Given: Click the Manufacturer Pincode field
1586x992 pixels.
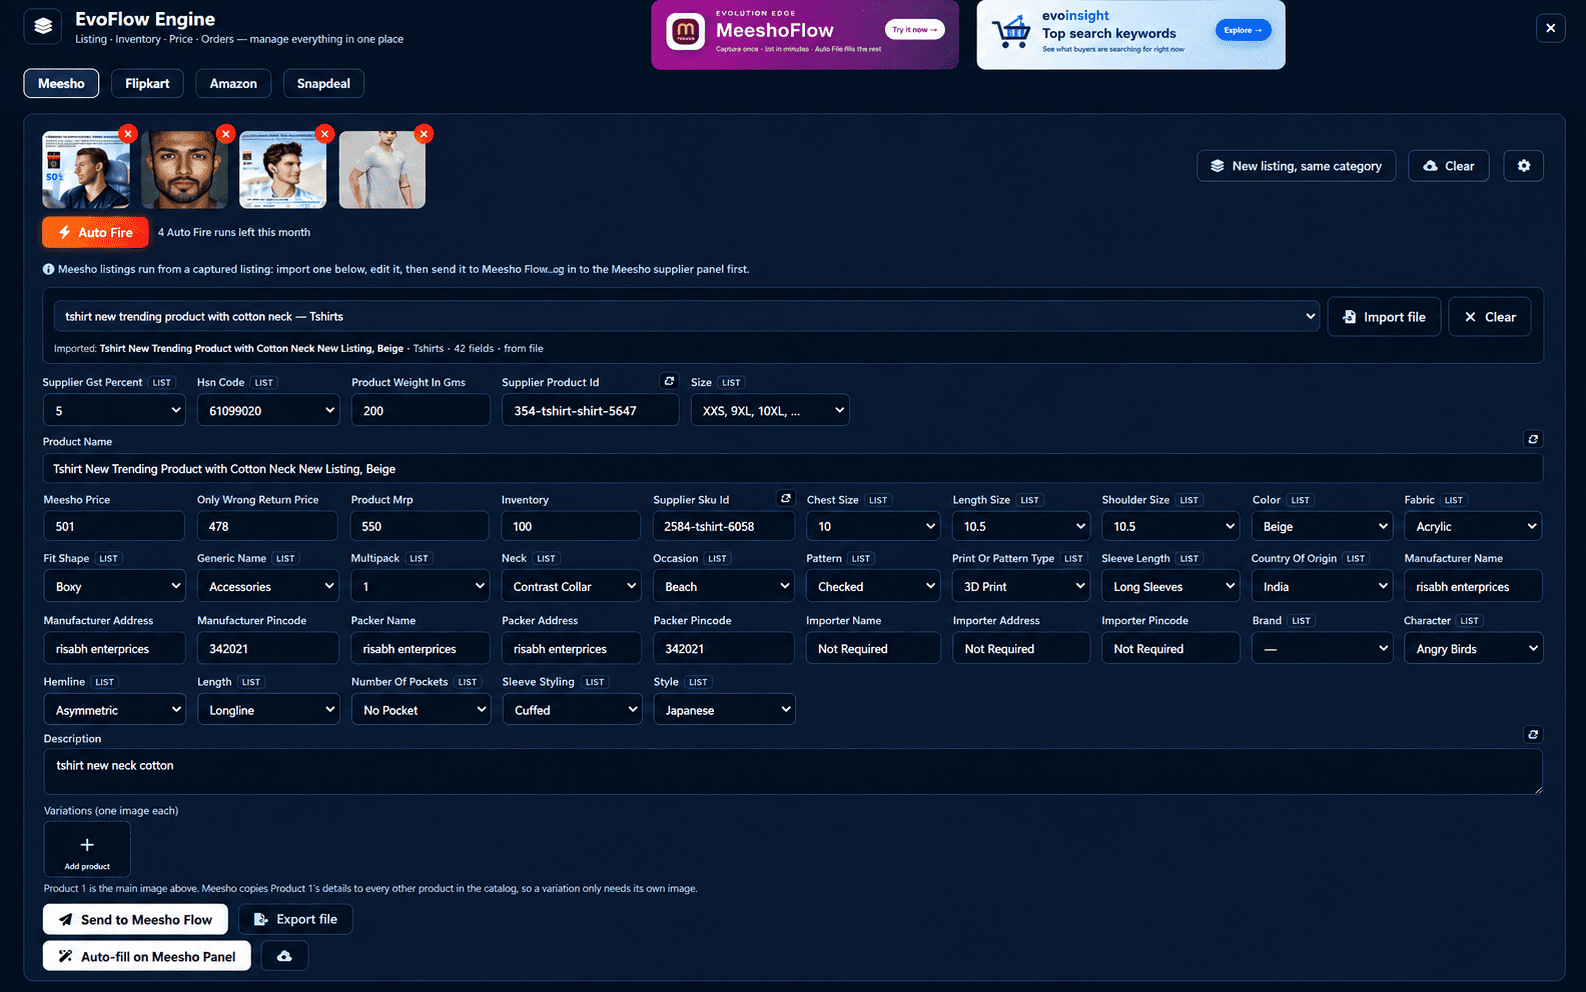Looking at the screenshot, I should [x=268, y=648].
